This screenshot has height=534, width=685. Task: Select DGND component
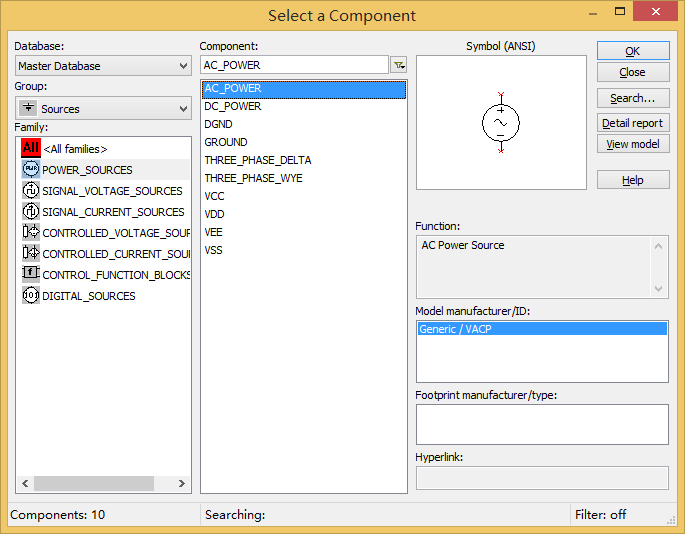coord(218,124)
